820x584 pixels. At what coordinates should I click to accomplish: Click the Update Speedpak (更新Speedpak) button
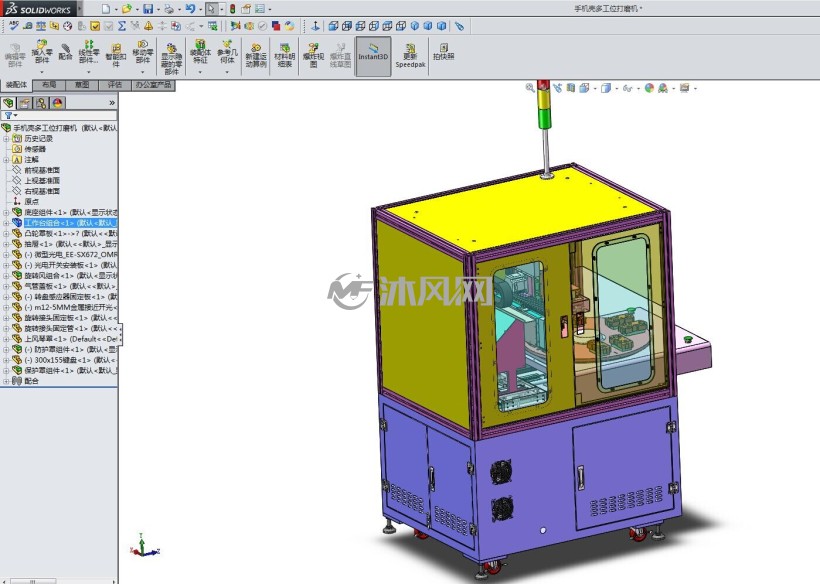click(411, 56)
